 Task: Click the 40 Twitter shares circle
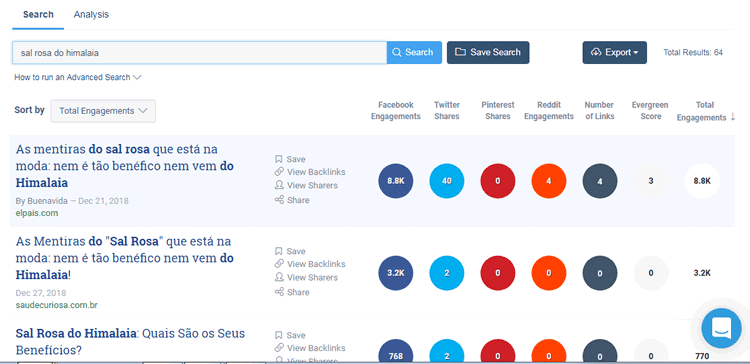[447, 181]
